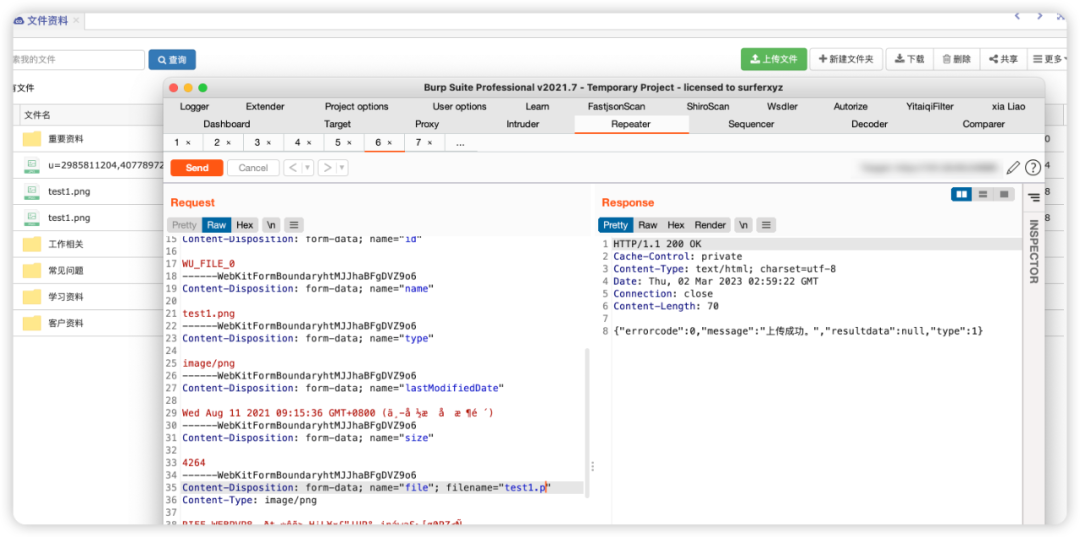
Task: Click the request pane vertical scrollbar
Action: coord(588,423)
